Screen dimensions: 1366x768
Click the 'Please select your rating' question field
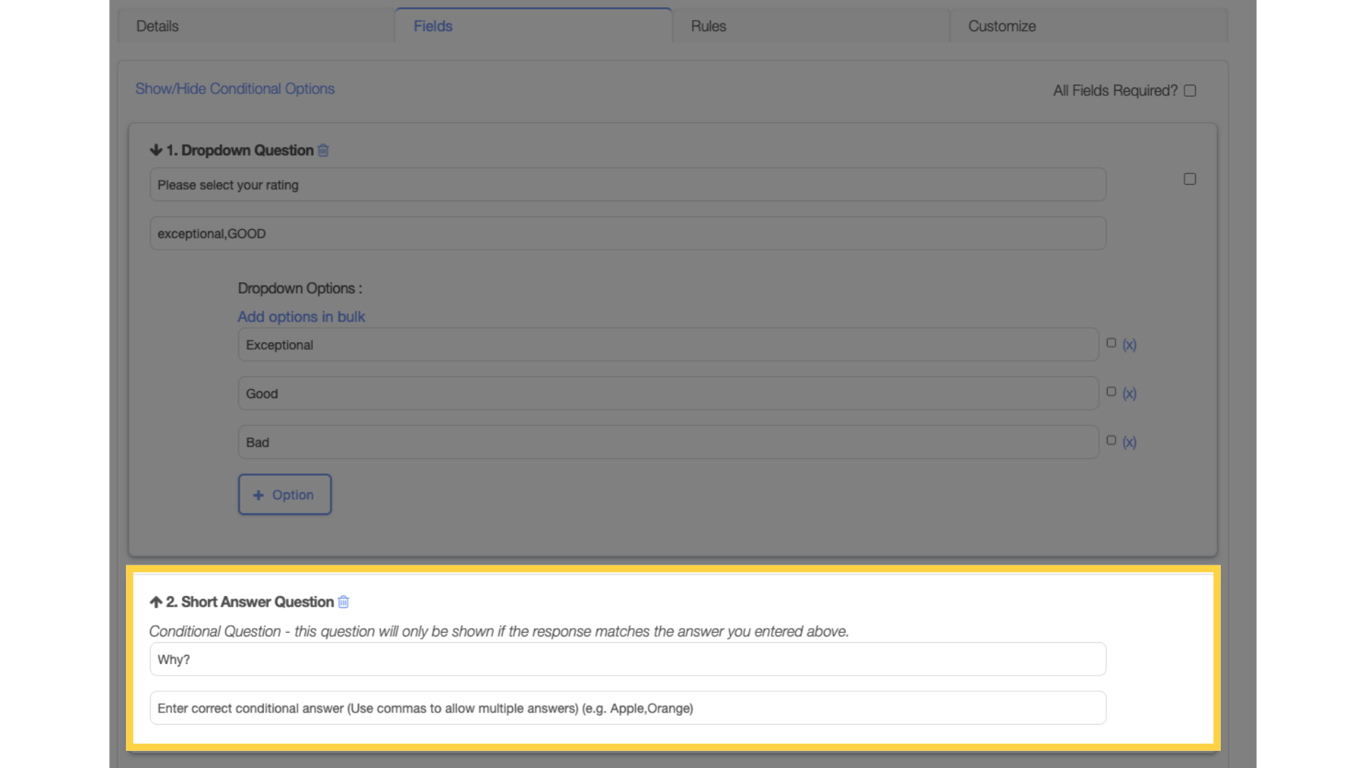tap(627, 184)
